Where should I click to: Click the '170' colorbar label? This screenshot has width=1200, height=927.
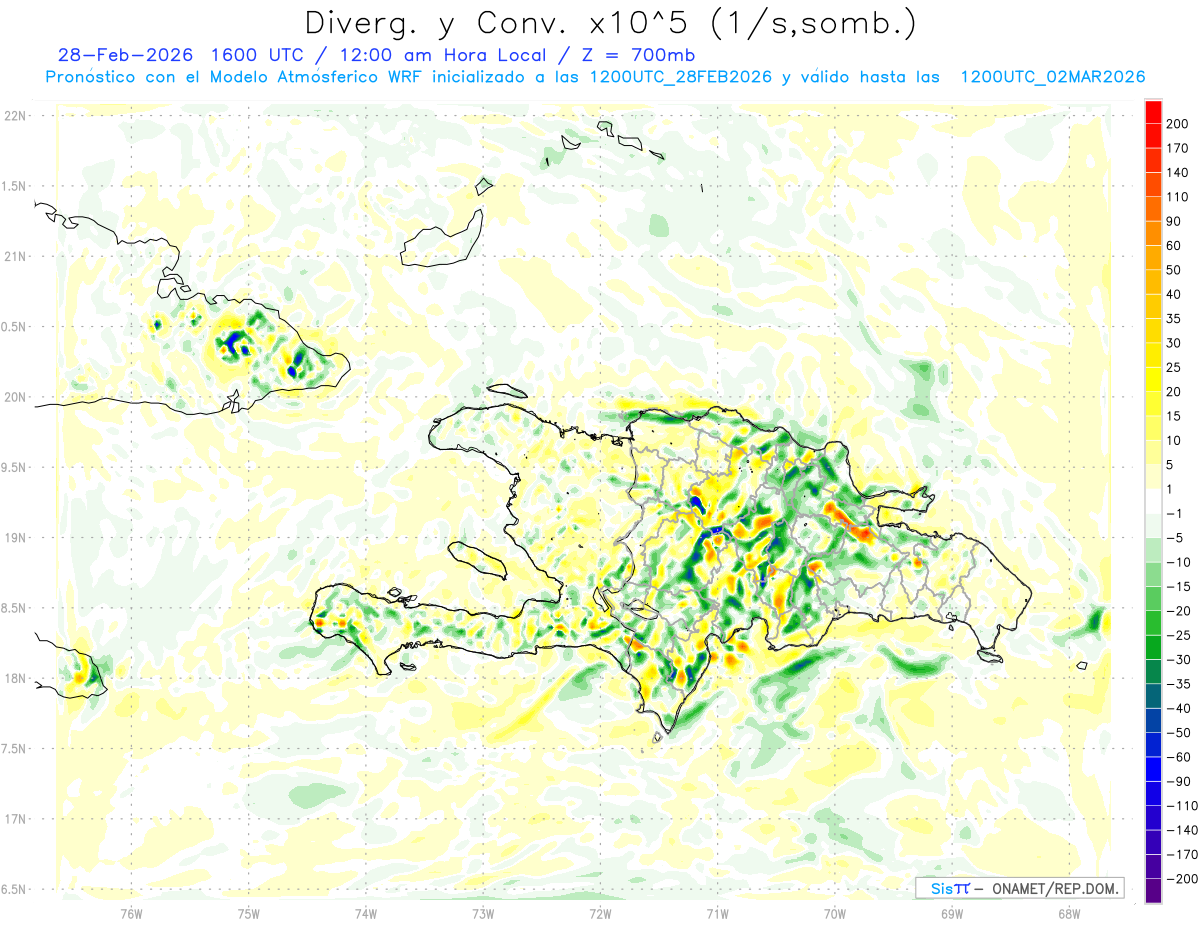(x=1178, y=148)
